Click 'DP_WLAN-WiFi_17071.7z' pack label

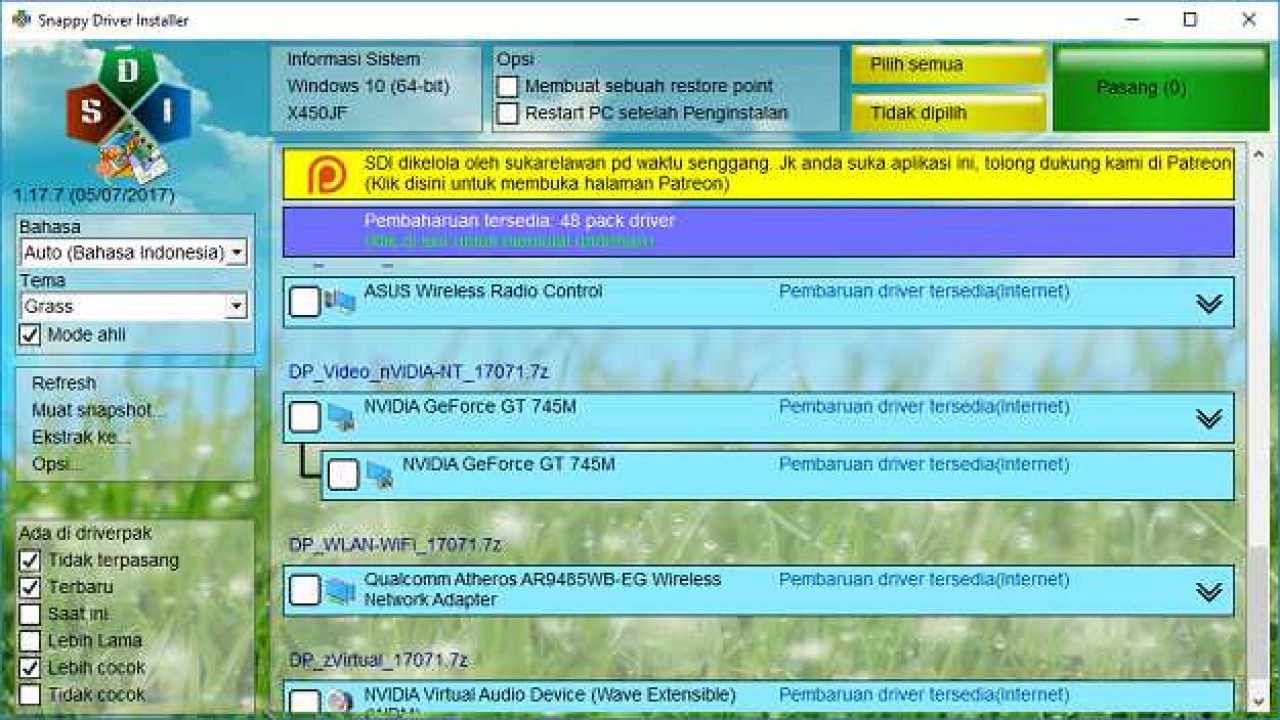[x=395, y=545]
